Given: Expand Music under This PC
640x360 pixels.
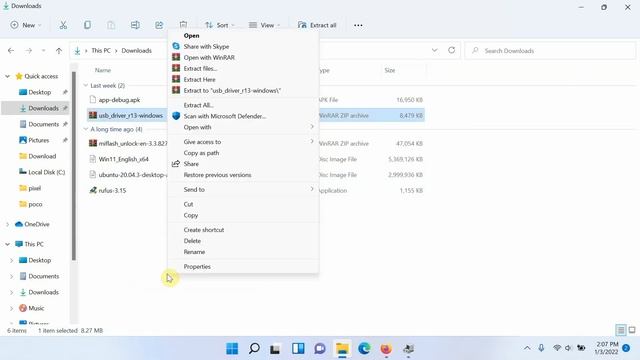Looking at the screenshot, I should (11, 308).
